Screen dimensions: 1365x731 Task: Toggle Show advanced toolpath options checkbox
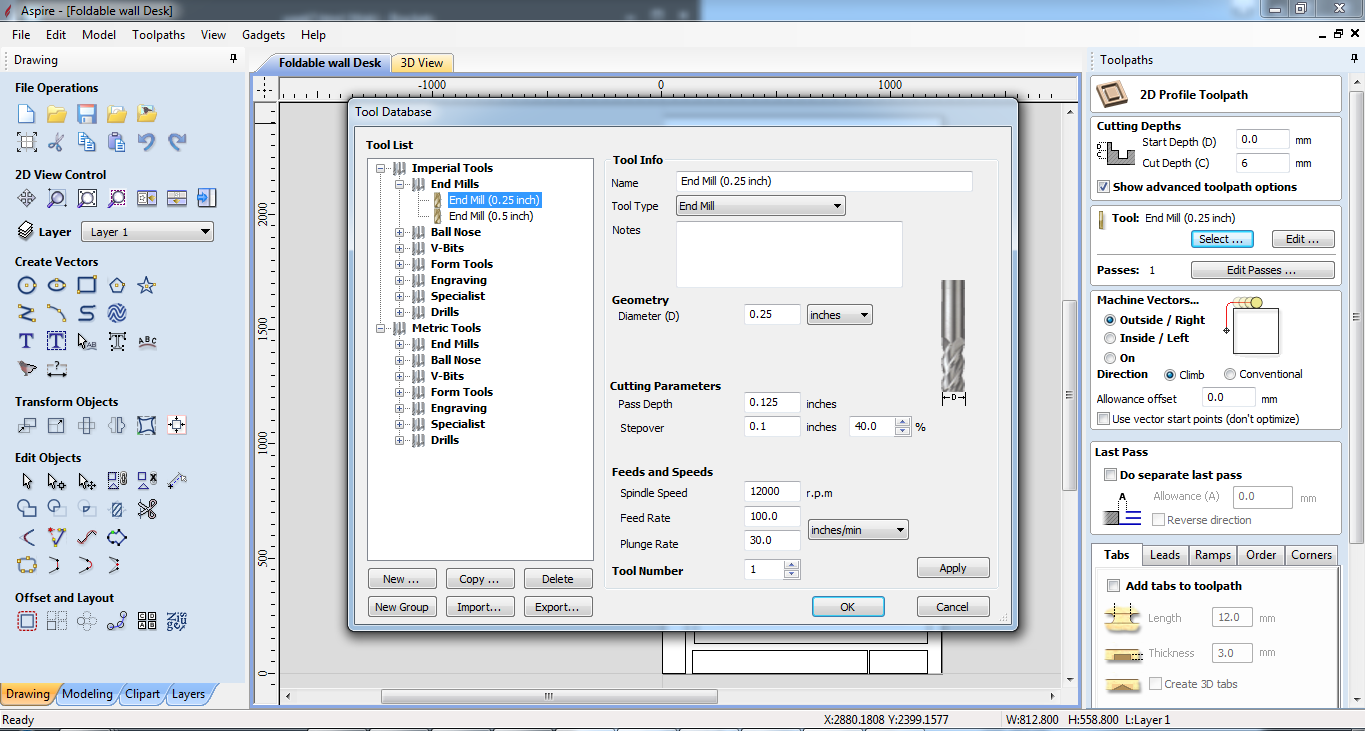click(x=1103, y=187)
